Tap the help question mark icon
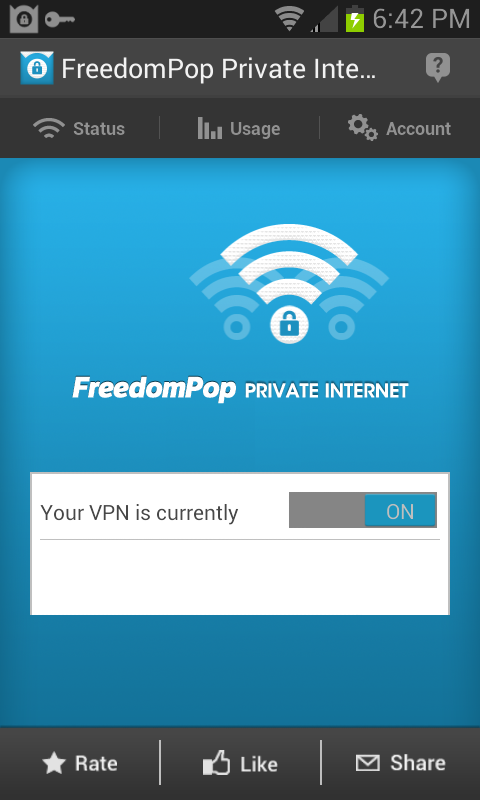This screenshot has width=480, height=800. (x=438, y=68)
